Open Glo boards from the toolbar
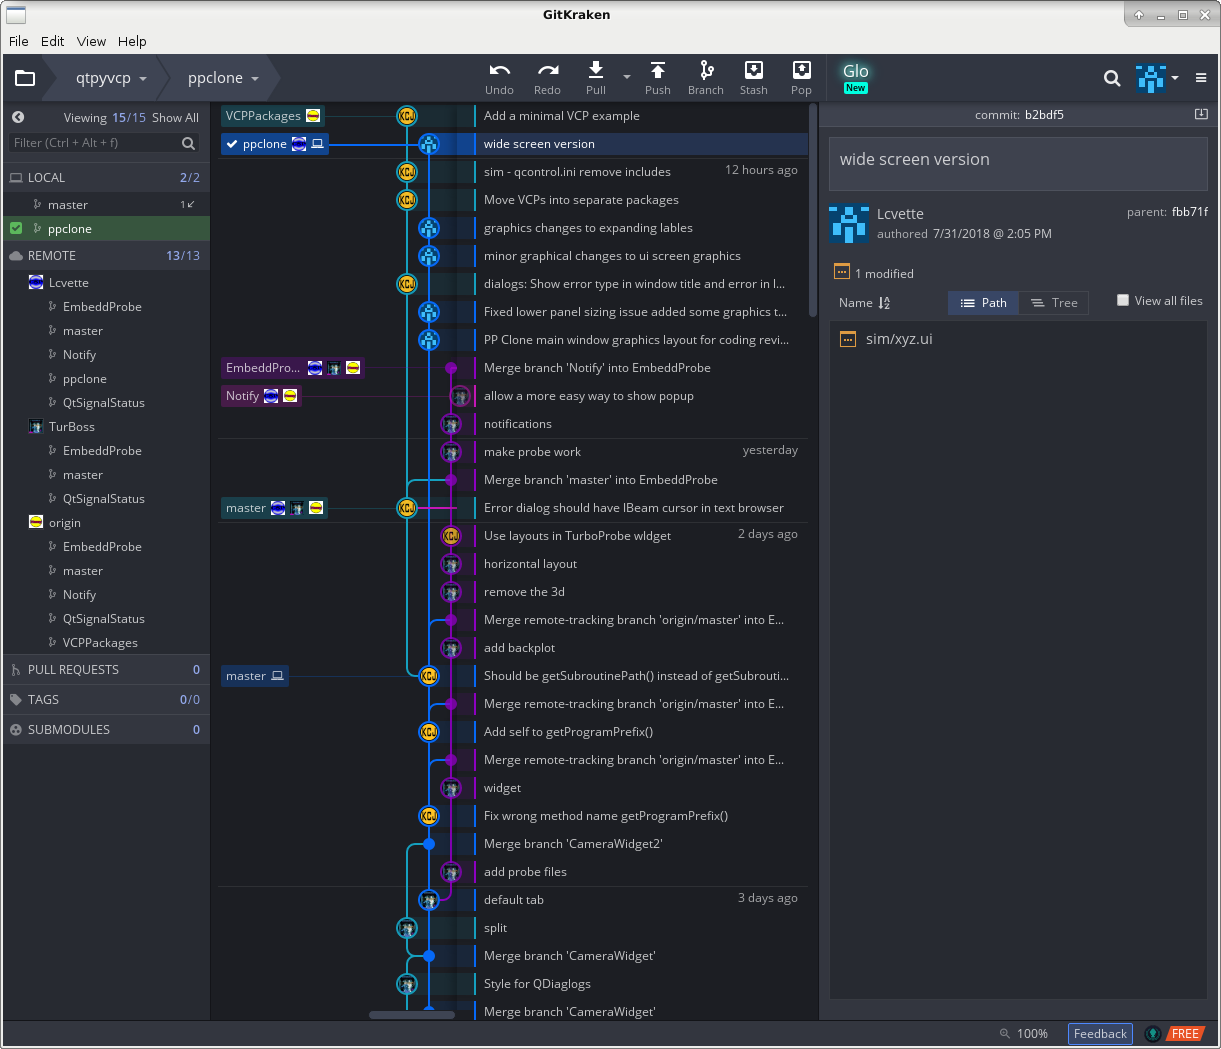 pyautogui.click(x=856, y=77)
